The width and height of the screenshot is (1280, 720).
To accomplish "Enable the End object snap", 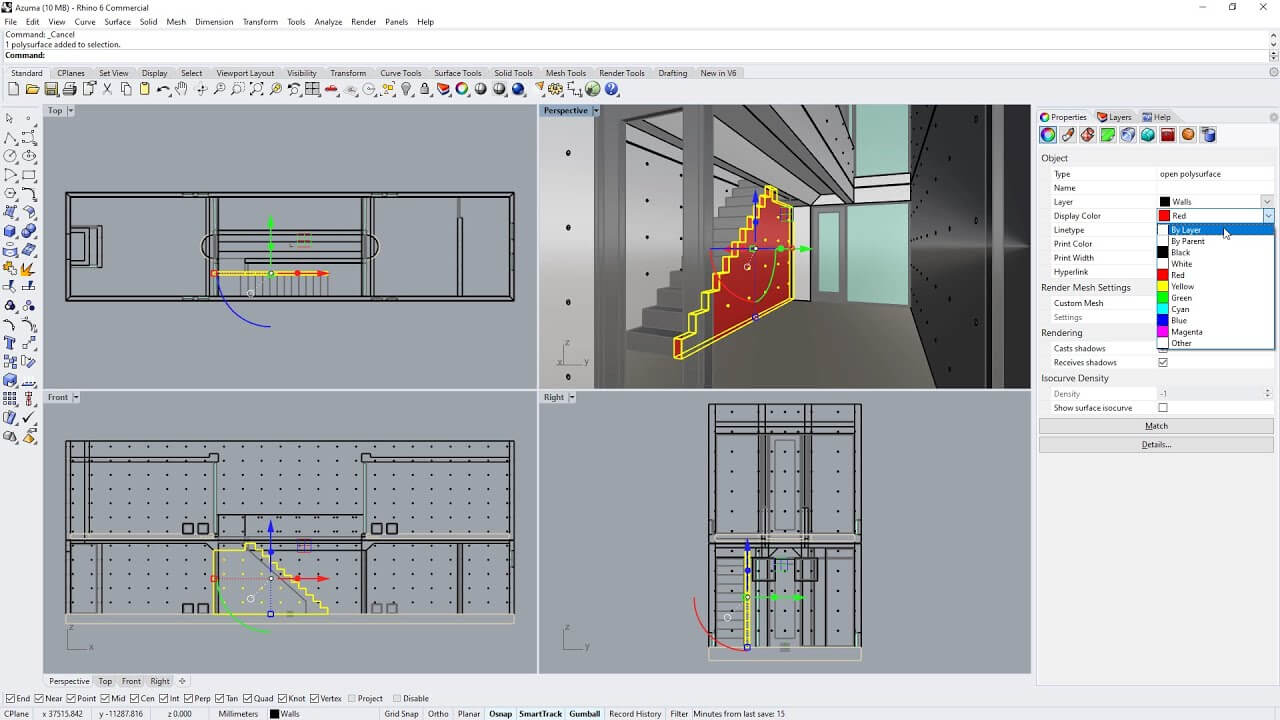I will pyautogui.click(x=11, y=698).
